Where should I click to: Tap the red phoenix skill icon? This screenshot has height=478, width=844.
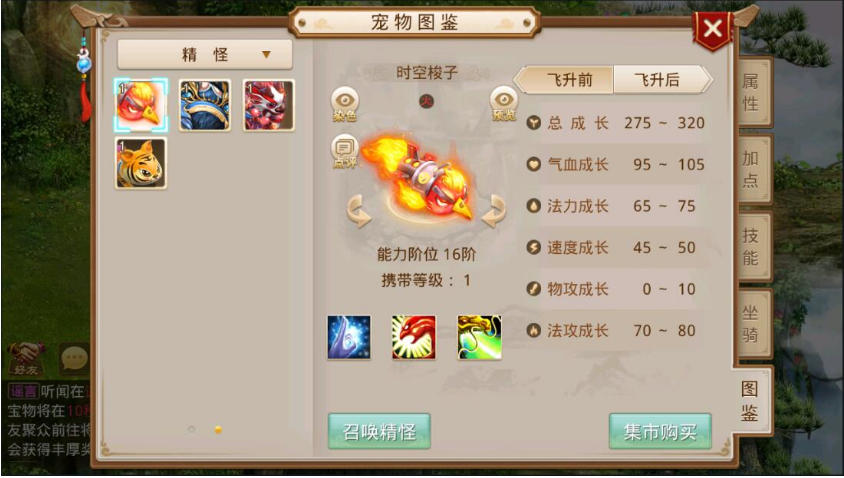pyautogui.click(x=414, y=338)
